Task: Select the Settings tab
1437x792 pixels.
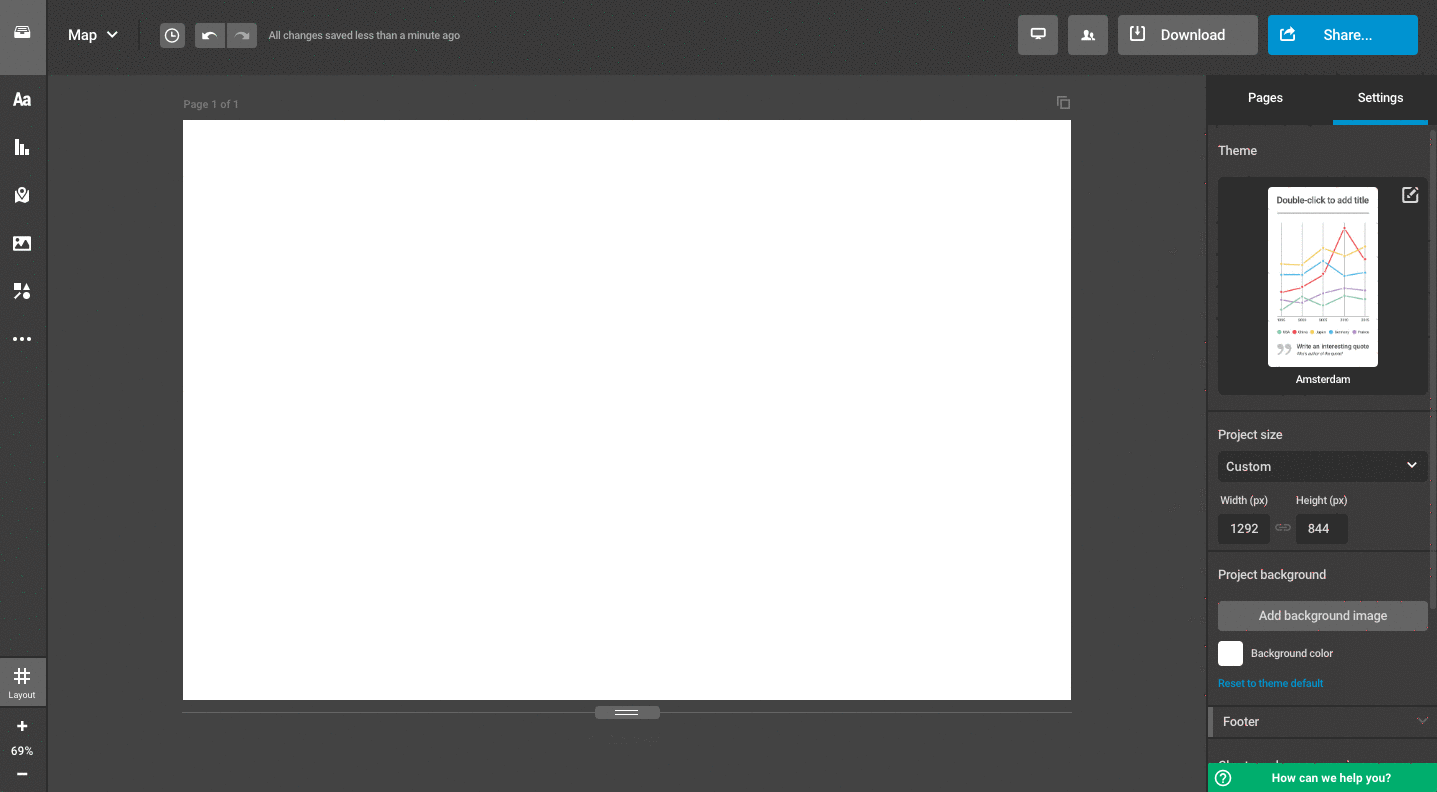Action: tap(1380, 98)
